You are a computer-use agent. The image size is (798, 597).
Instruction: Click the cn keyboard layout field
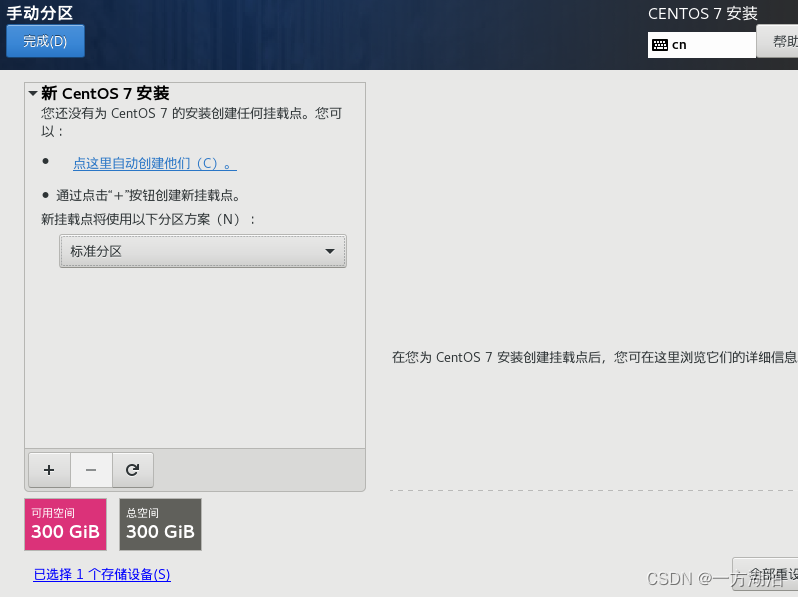pos(702,45)
